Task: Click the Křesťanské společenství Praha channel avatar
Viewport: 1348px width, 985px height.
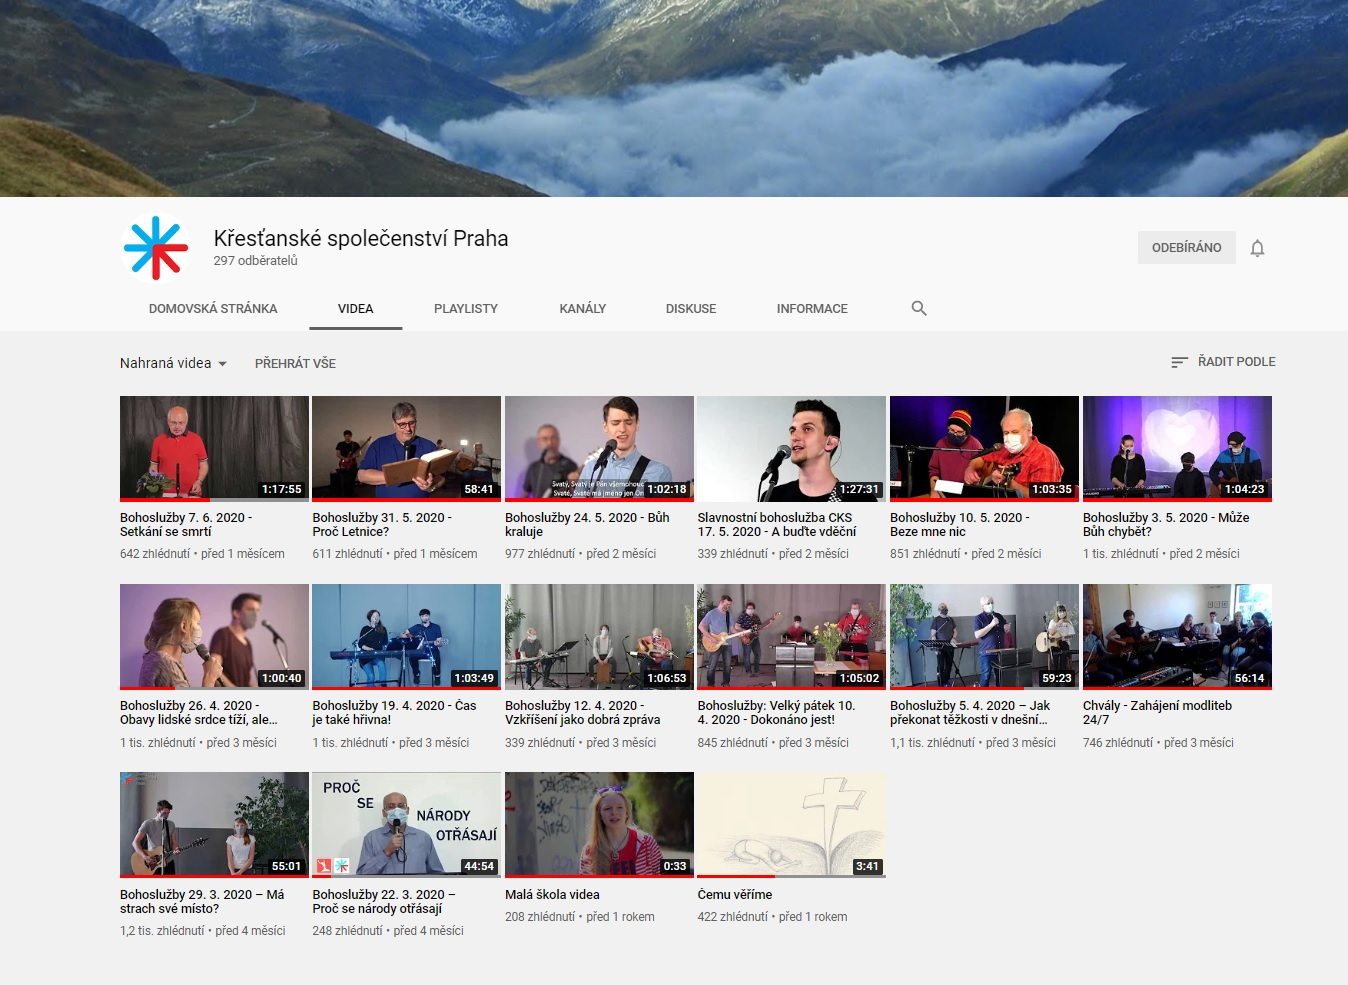Action: point(155,248)
